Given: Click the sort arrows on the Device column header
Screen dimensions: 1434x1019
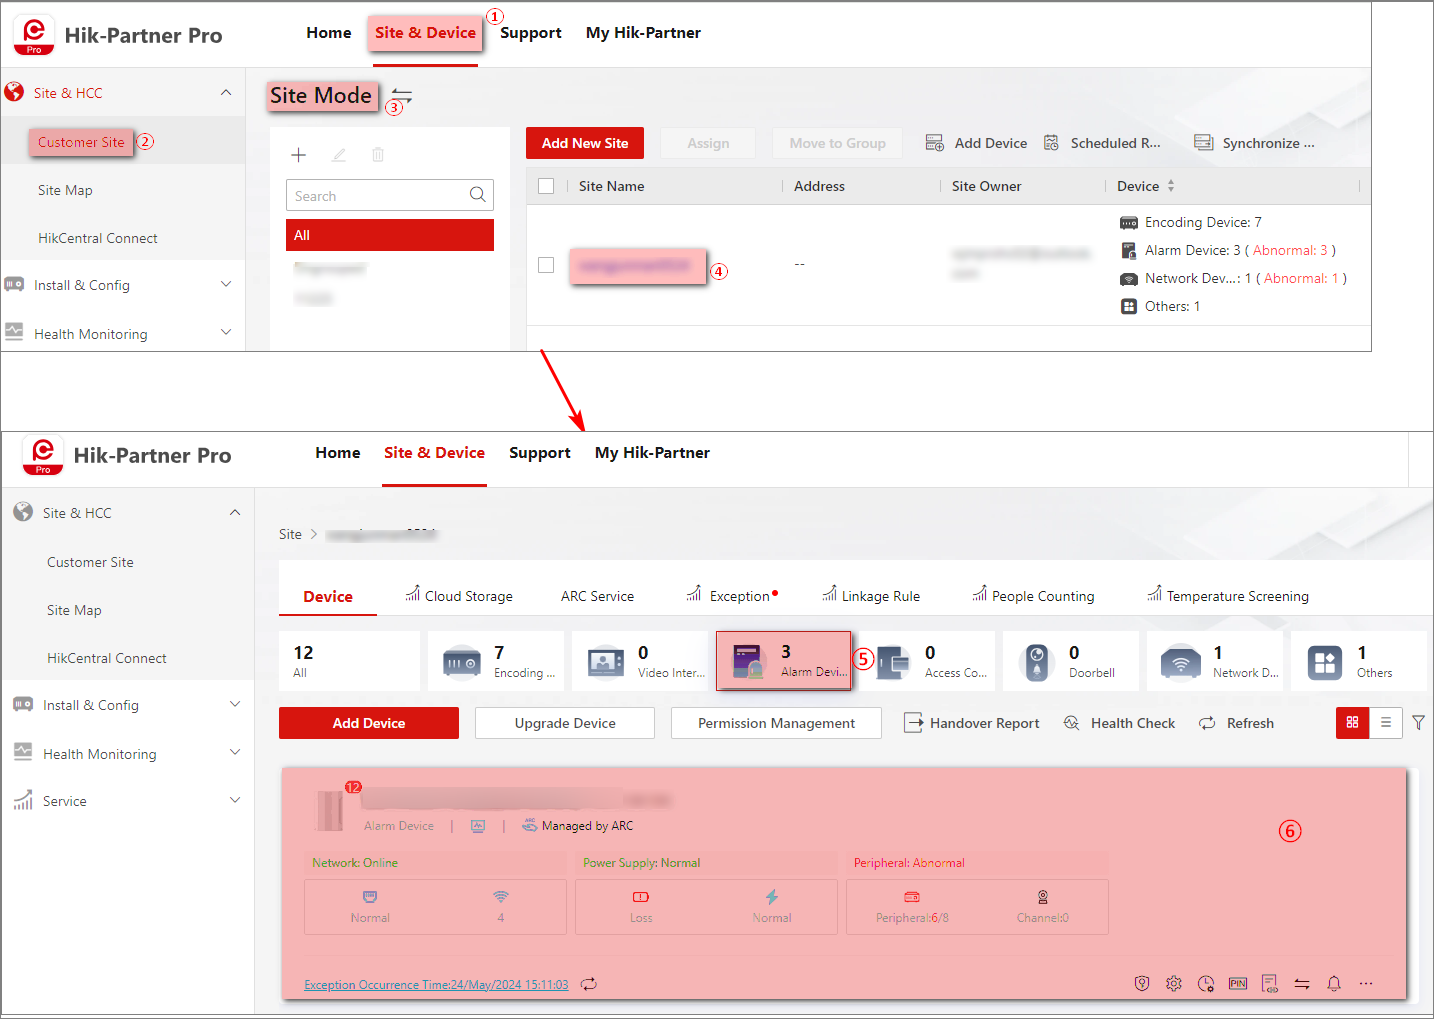Looking at the screenshot, I should (1171, 186).
